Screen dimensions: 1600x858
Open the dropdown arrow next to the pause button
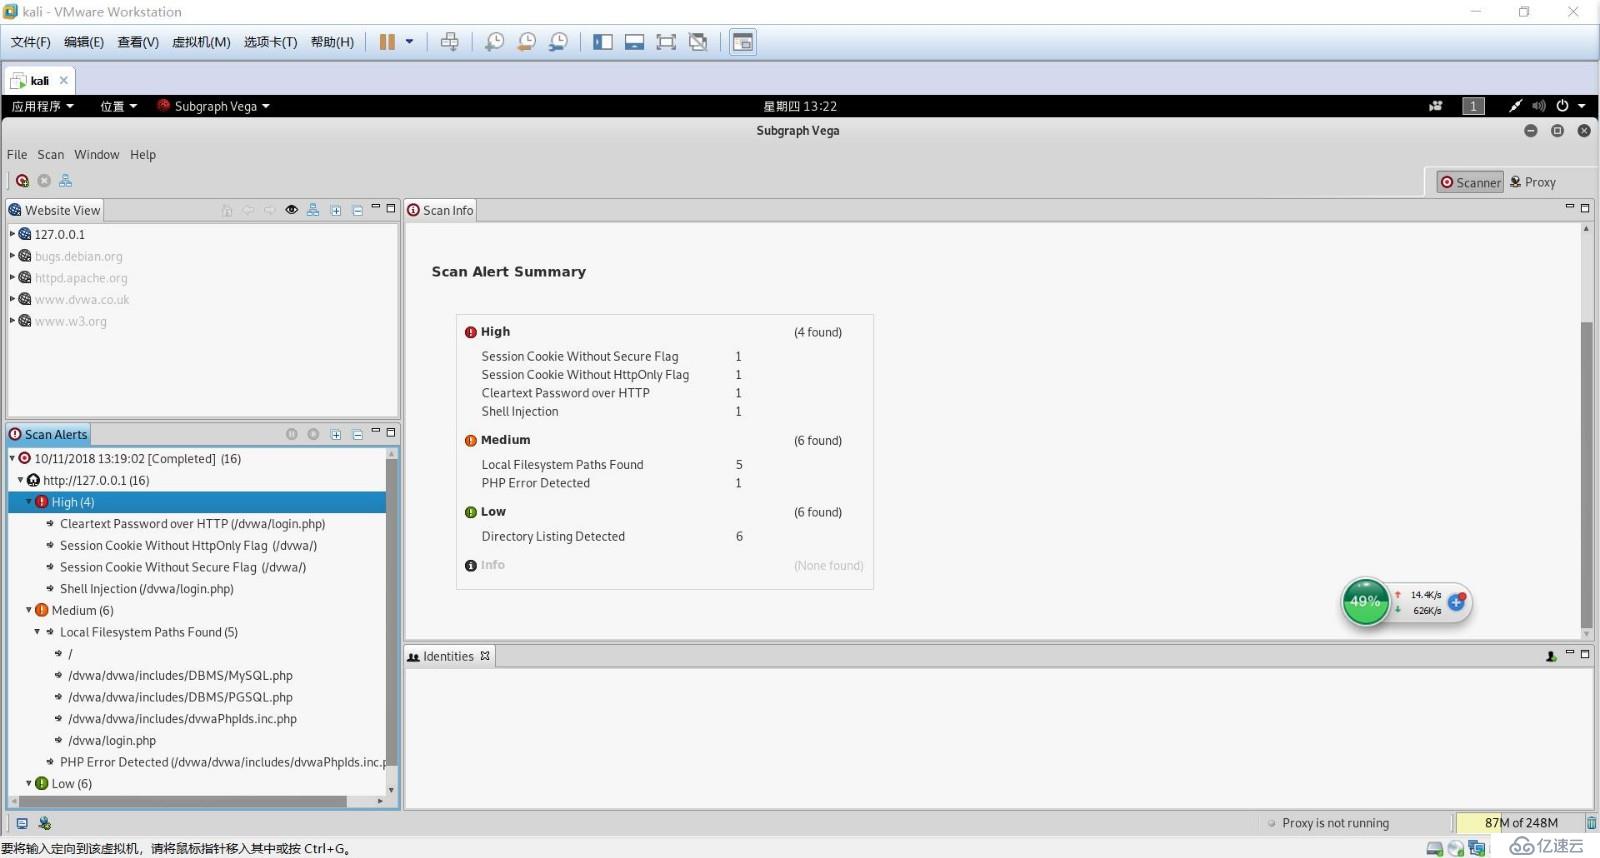pyautogui.click(x=409, y=42)
